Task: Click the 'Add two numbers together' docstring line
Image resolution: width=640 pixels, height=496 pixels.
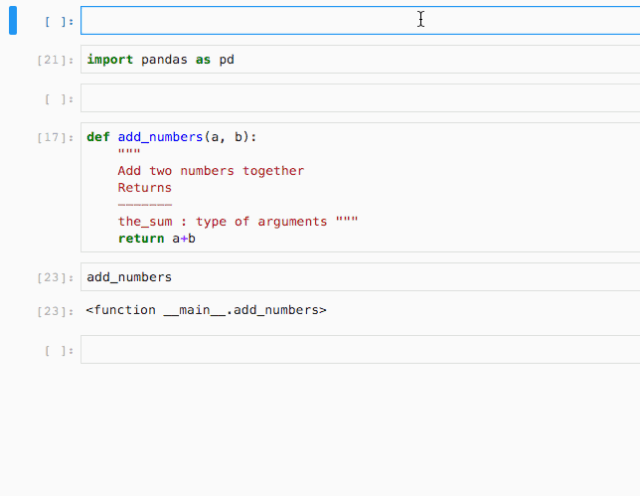Action: pos(211,171)
